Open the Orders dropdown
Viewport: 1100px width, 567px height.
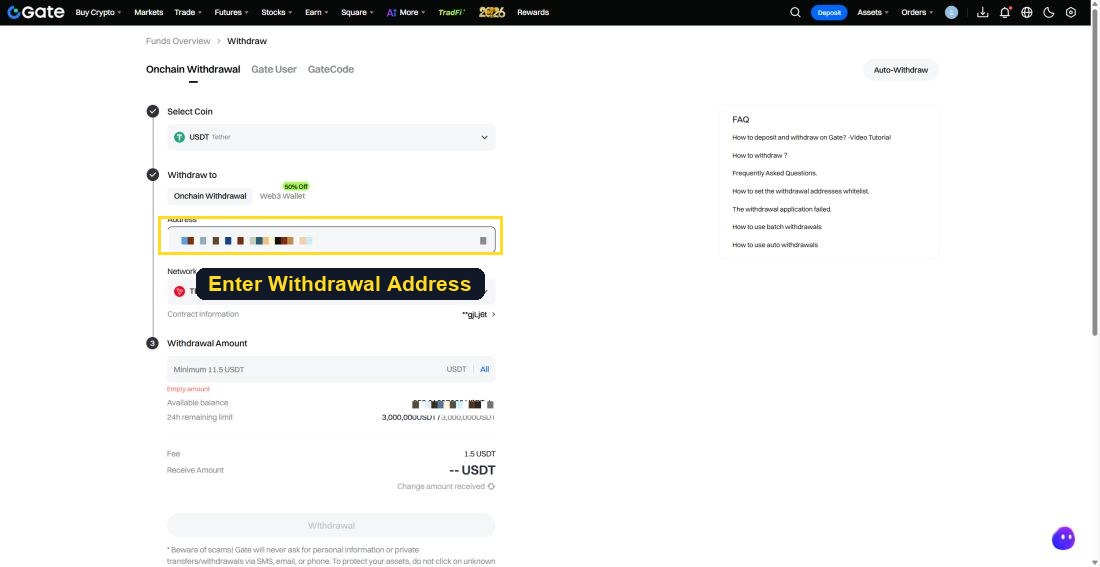coord(917,12)
